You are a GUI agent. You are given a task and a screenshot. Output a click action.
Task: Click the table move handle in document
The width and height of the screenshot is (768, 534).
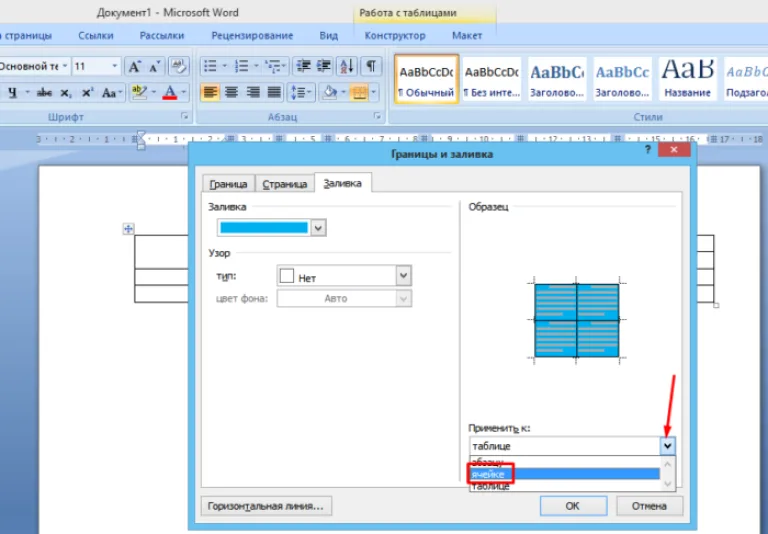[128, 229]
